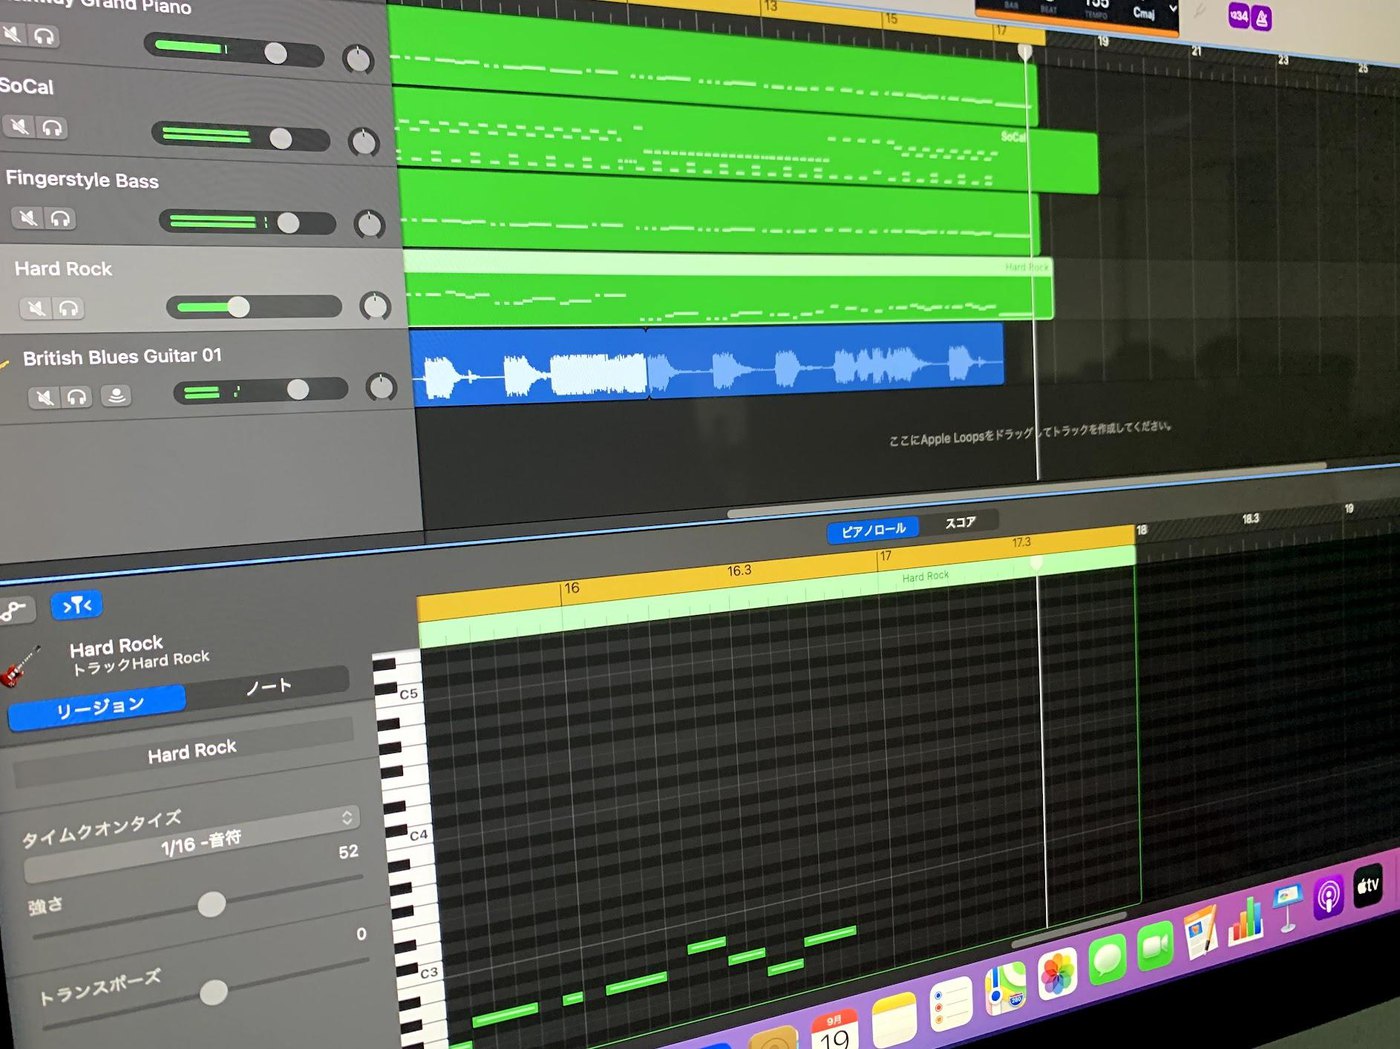Click the Fingerstyle Bass volume slider
Image resolution: width=1400 pixels, height=1049 pixels.
pyautogui.click(x=247, y=222)
